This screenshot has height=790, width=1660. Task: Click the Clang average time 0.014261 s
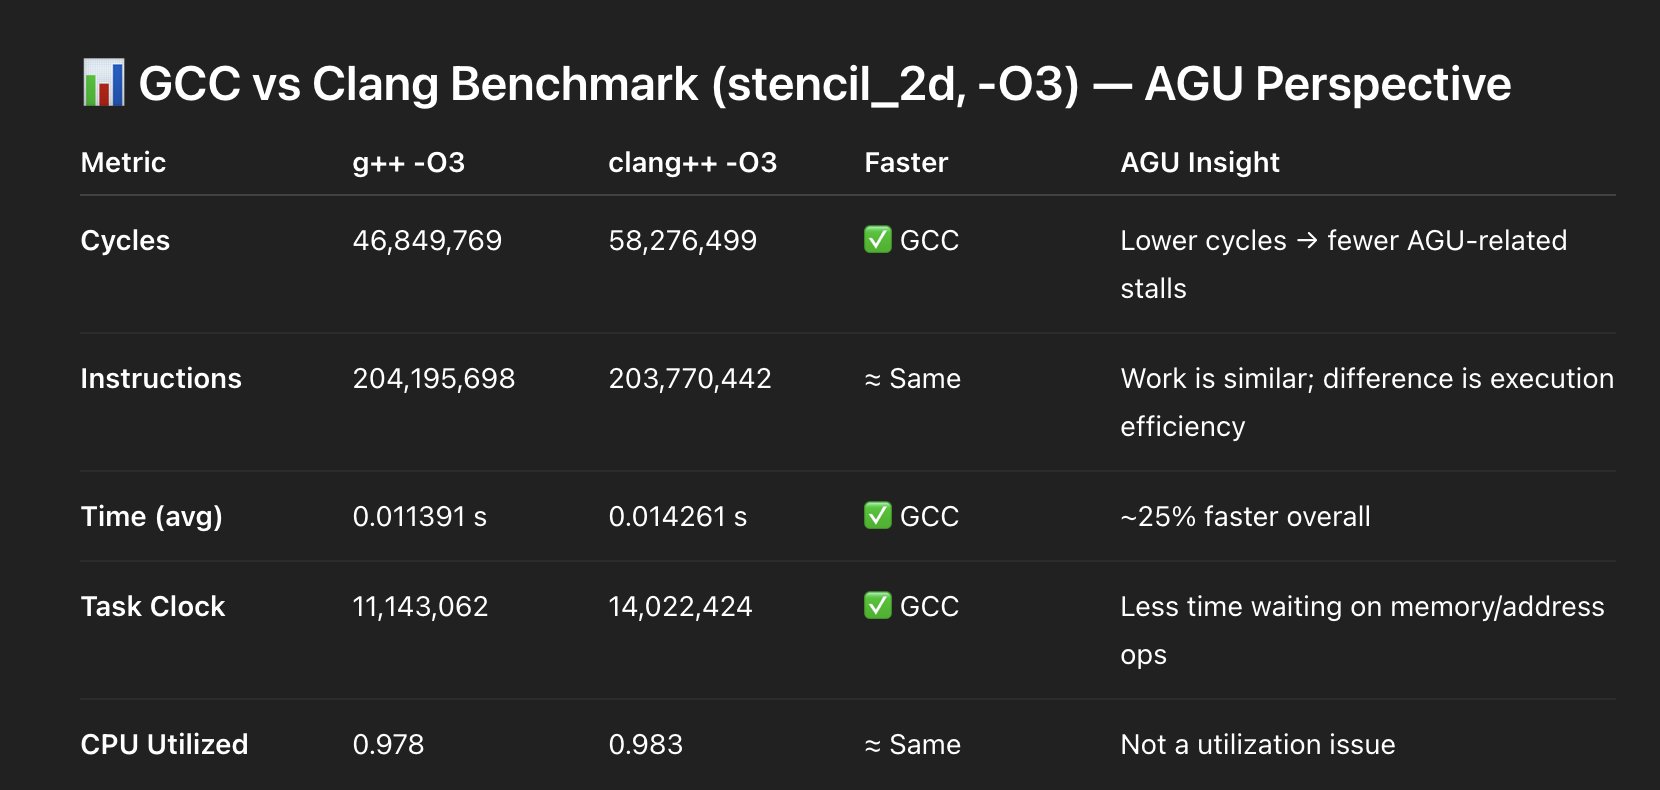click(677, 516)
